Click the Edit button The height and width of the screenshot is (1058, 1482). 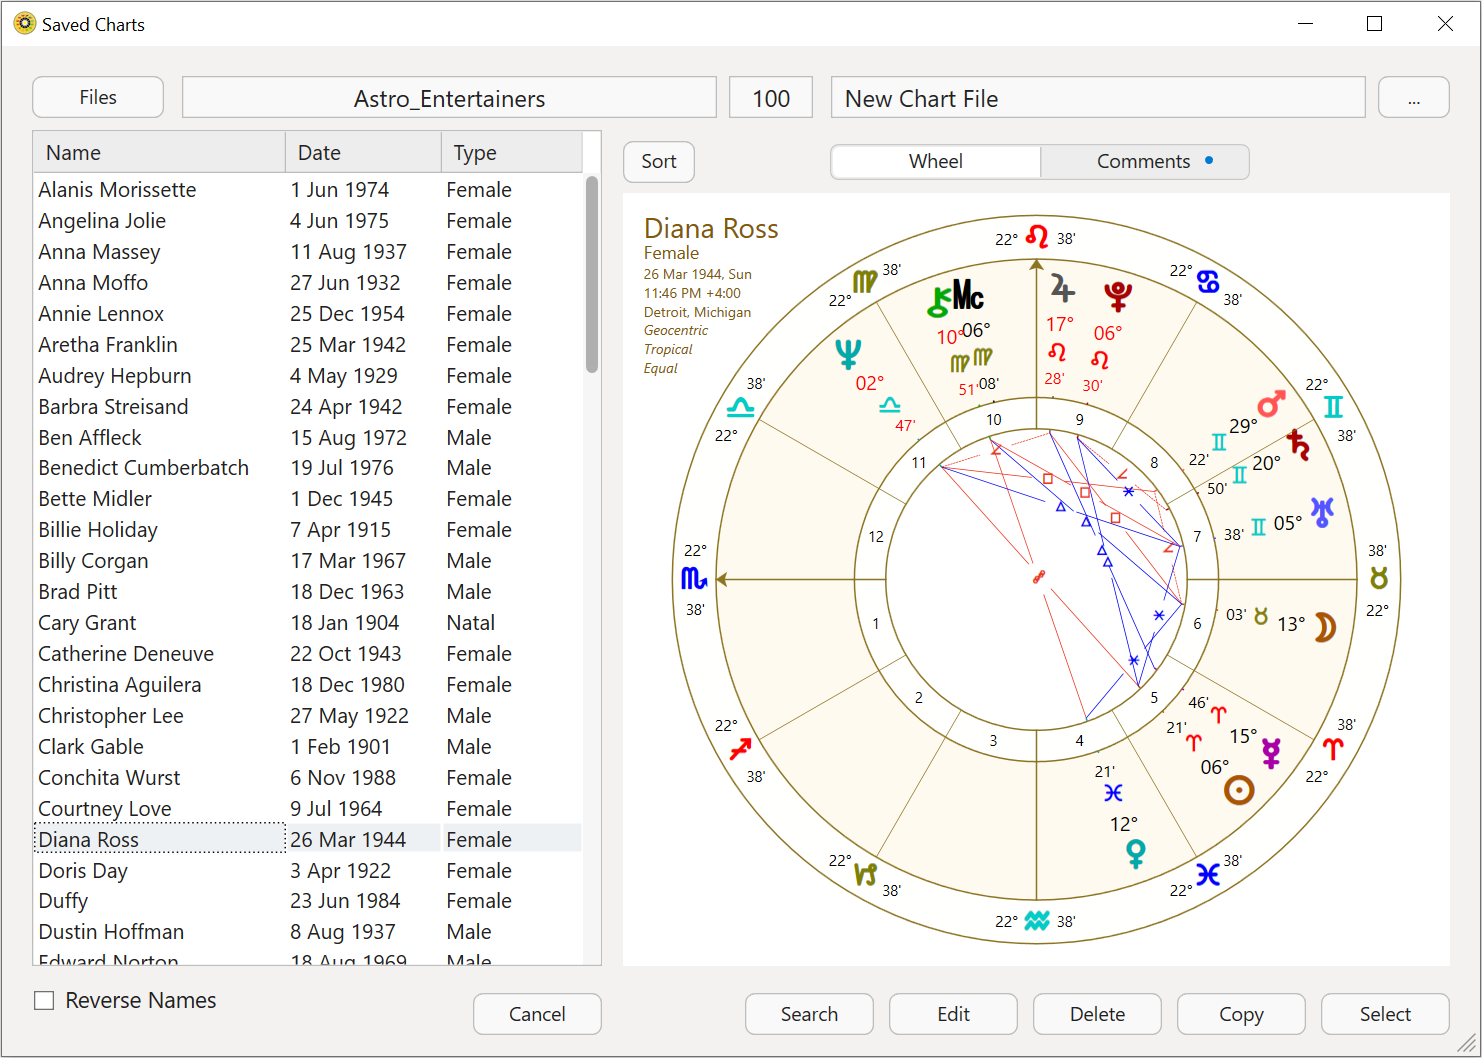coord(953,1014)
